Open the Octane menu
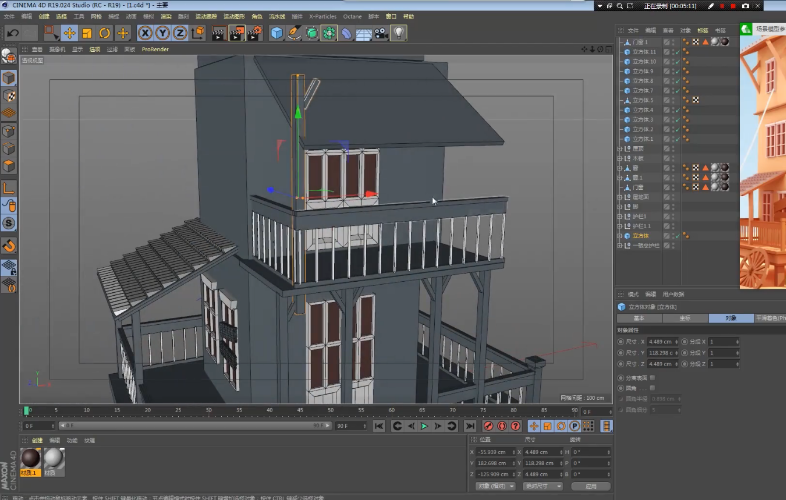The image size is (786, 500). coord(352,17)
